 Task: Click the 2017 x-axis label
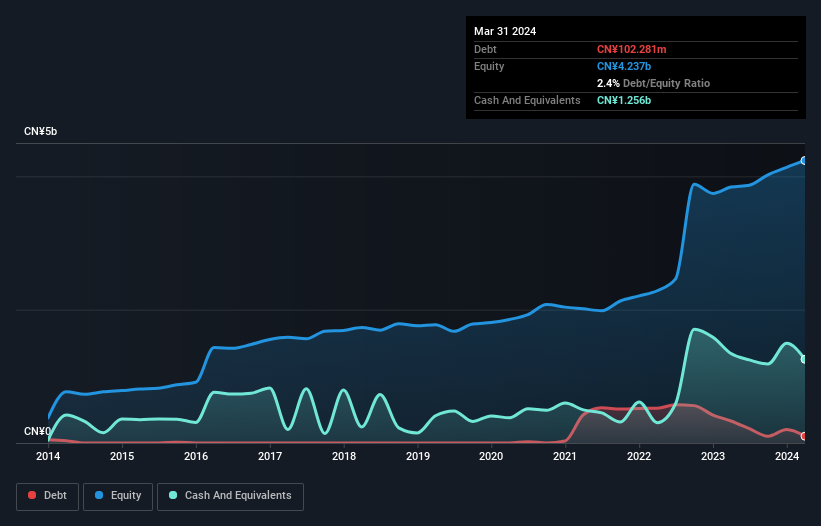tap(270, 456)
